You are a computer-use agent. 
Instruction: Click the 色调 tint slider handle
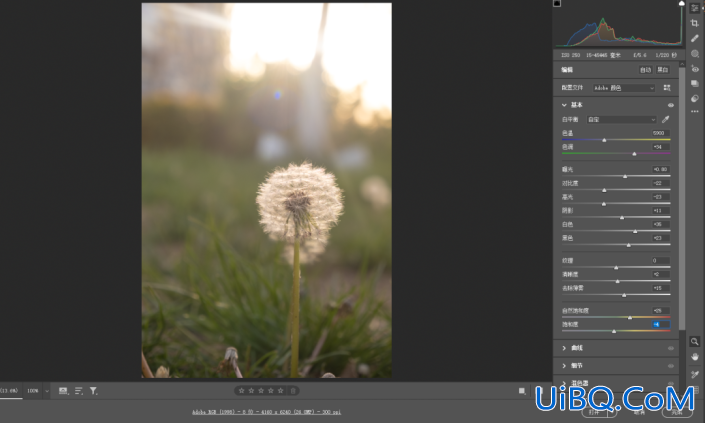(634, 154)
